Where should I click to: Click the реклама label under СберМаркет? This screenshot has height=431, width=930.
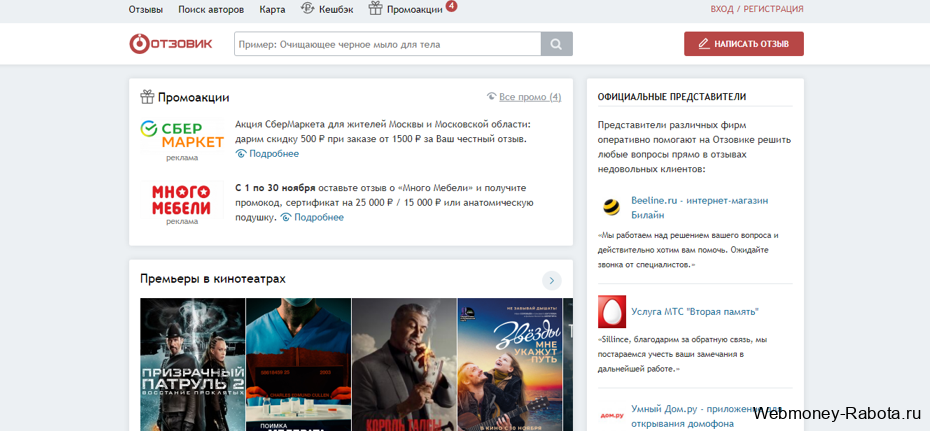click(182, 158)
